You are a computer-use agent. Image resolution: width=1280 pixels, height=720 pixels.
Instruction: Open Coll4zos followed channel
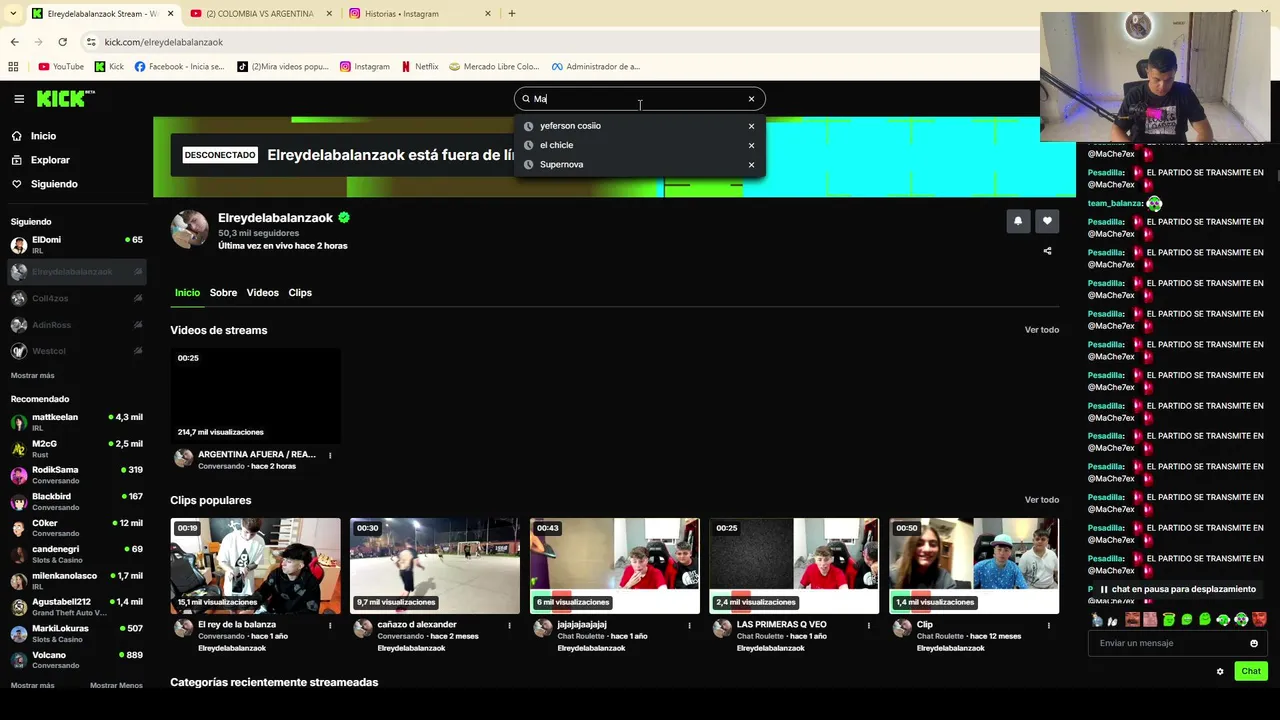(x=76, y=298)
